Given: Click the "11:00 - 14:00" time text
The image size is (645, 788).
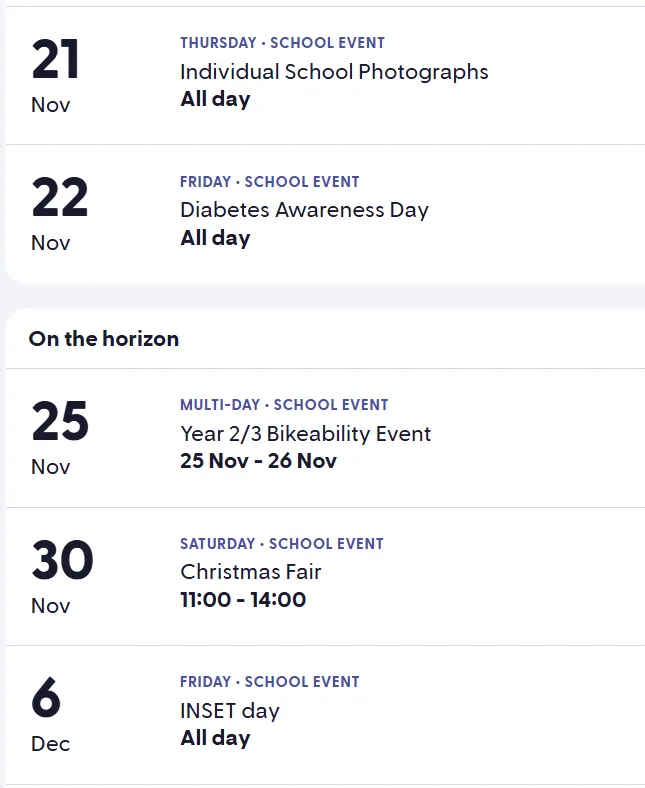Looking at the screenshot, I should pyautogui.click(x=243, y=600).
